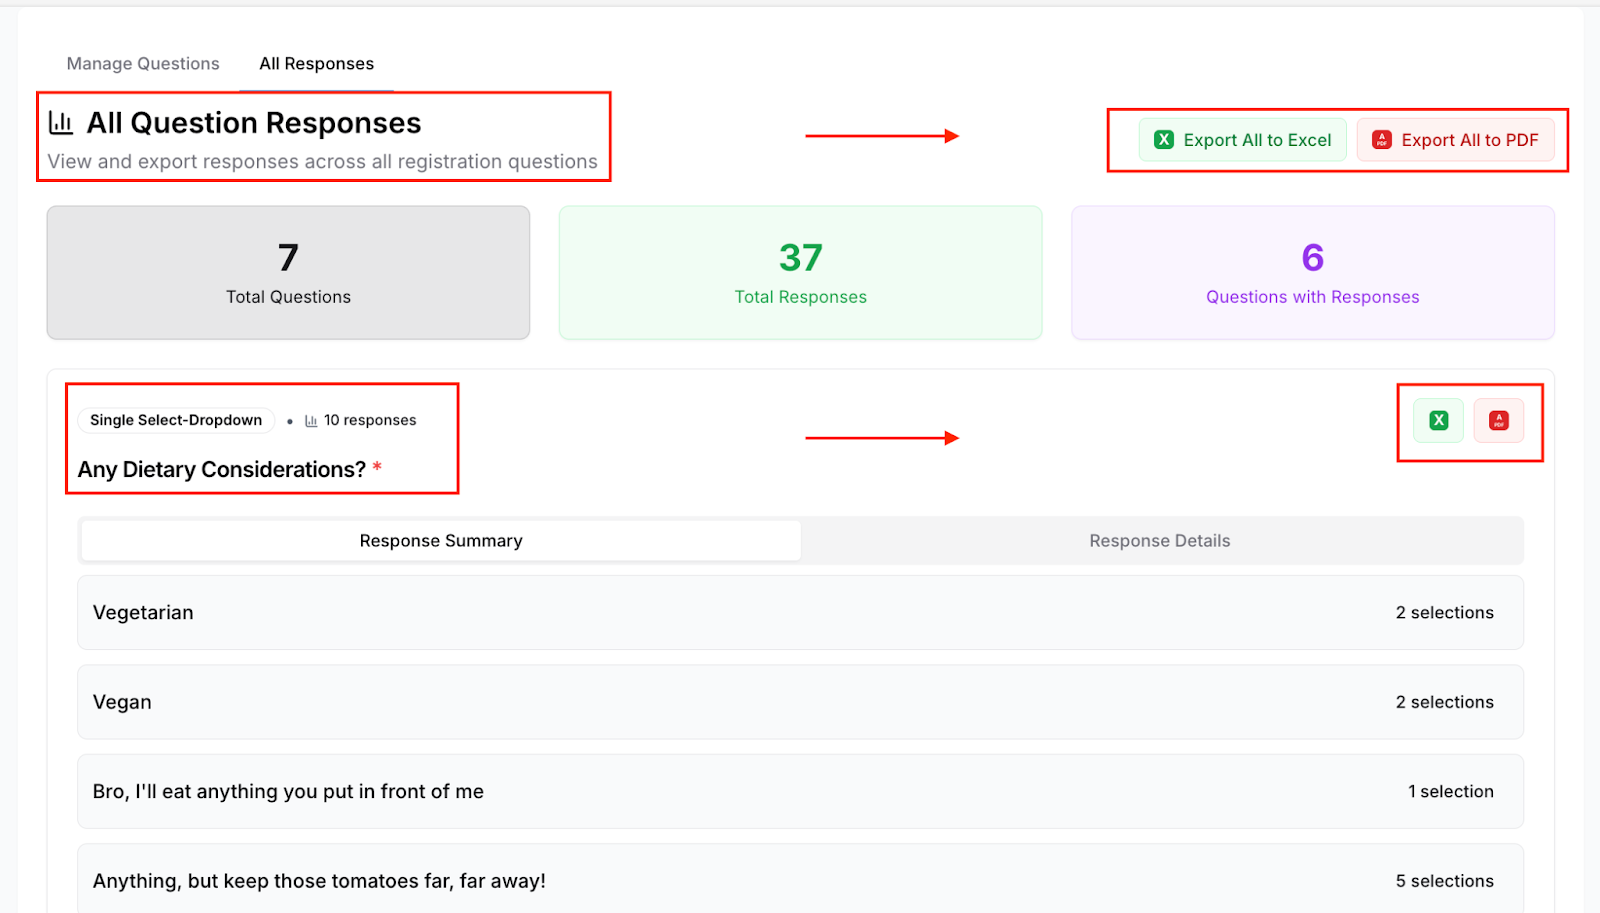The height and width of the screenshot is (913, 1600).
Task: Click the Excel export icon for Dietary question
Action: [1438, 421]
